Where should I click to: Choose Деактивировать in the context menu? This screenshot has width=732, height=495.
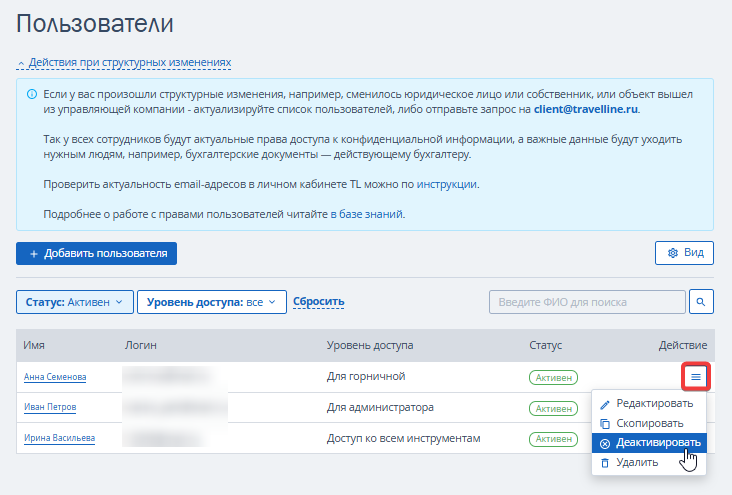(649, 443)
